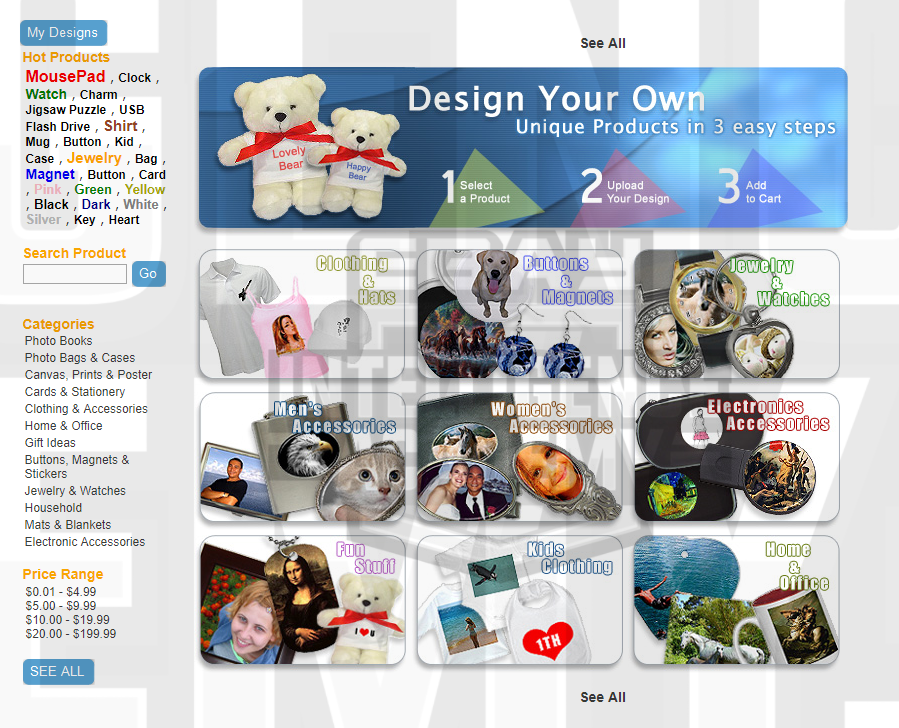Click the My Designs button
This screenshot has height=728, width=899.
pyautogui.click(x=63, y=33)
